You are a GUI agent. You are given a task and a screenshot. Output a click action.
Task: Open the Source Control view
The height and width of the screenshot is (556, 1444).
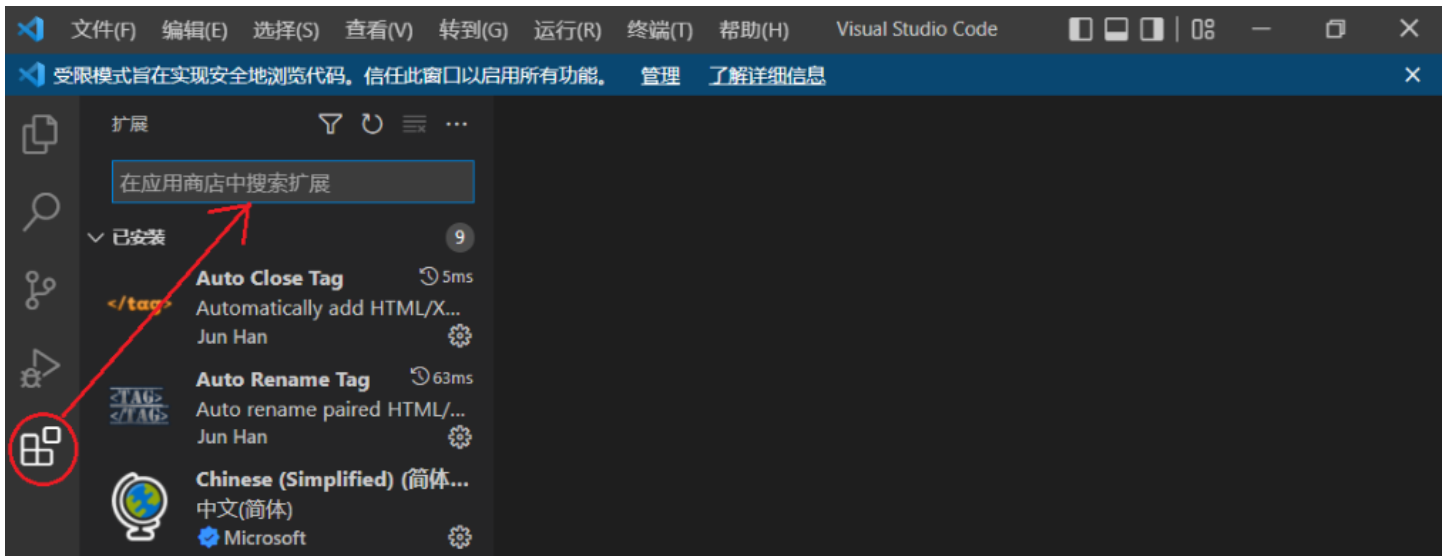(x=40, y=290)
